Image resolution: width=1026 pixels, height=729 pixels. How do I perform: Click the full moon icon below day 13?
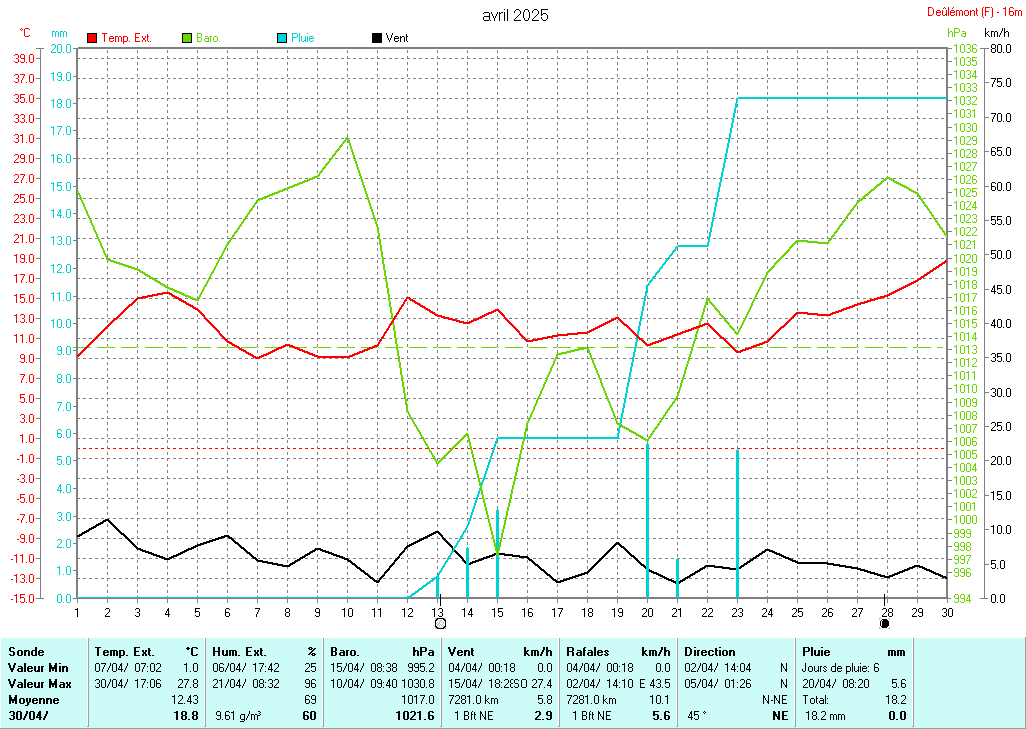(x=440, y=623)
